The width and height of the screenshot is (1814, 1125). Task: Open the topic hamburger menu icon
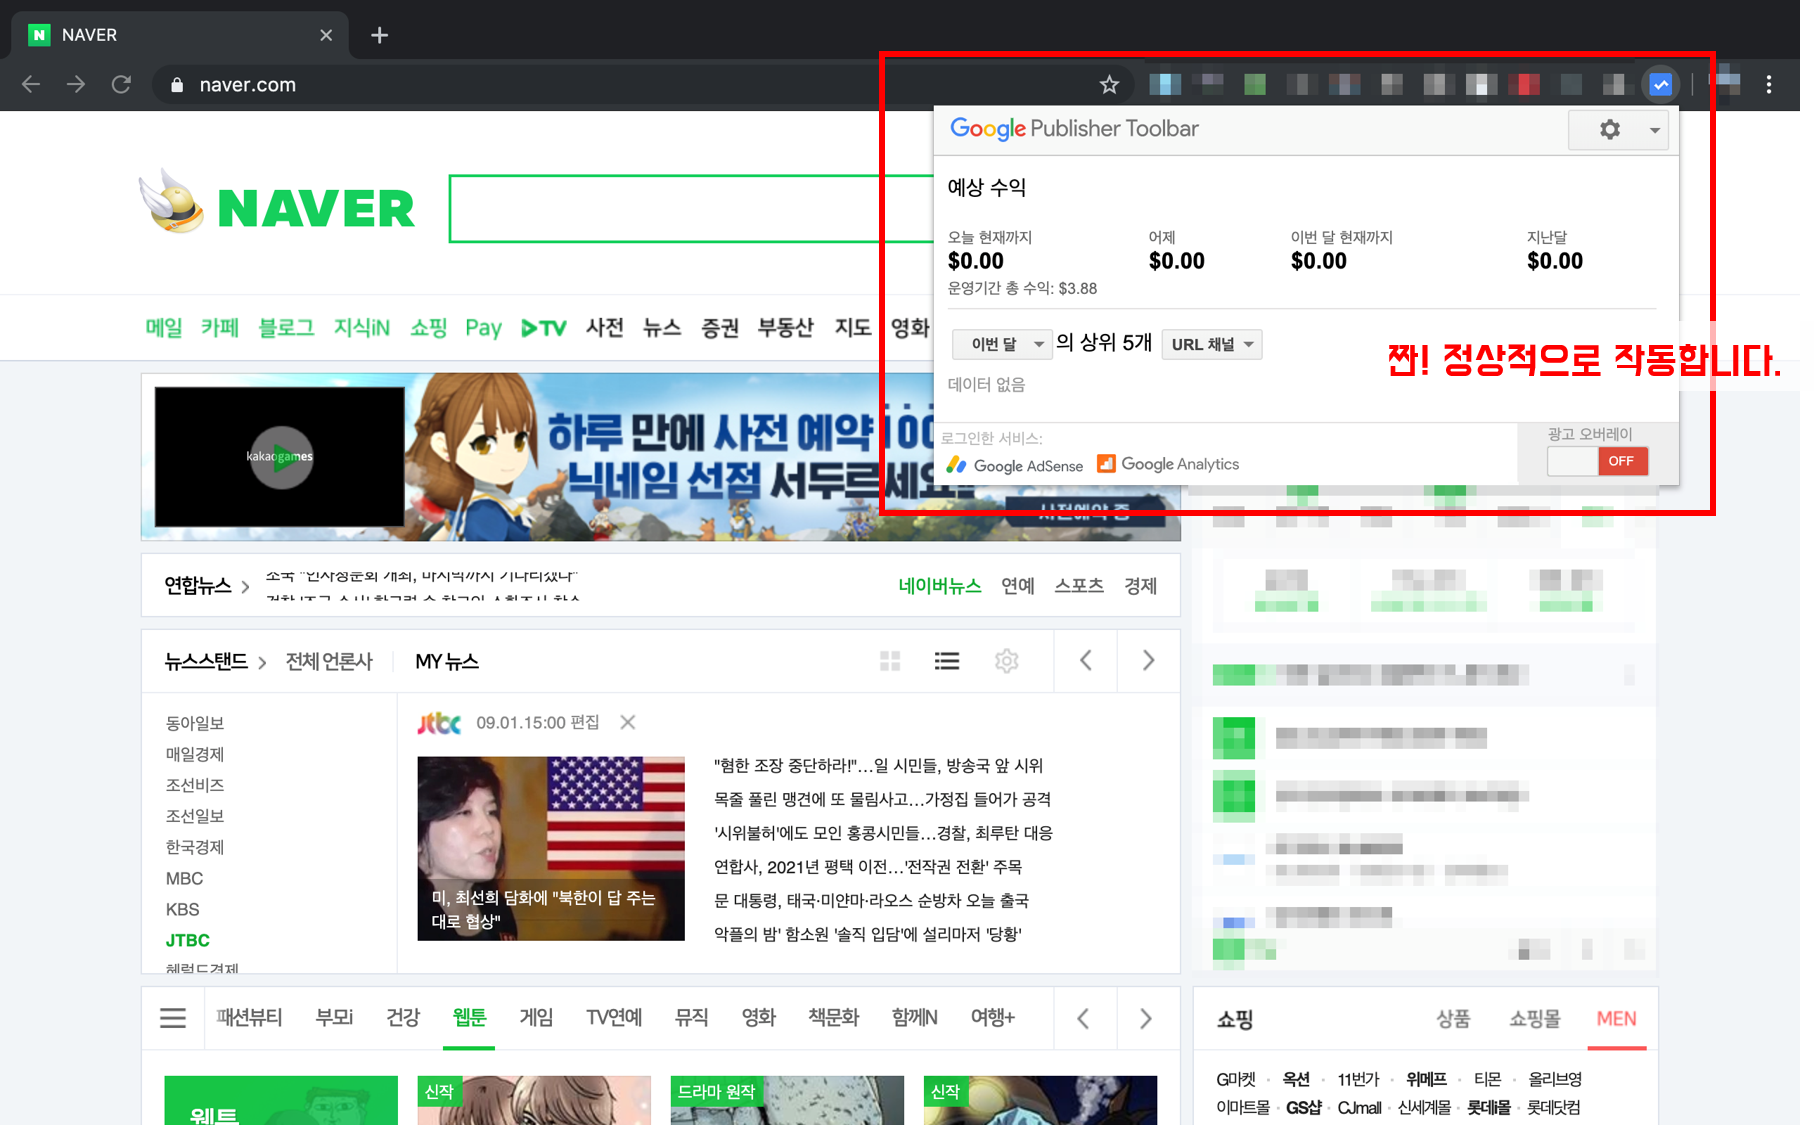[173, 1018]
